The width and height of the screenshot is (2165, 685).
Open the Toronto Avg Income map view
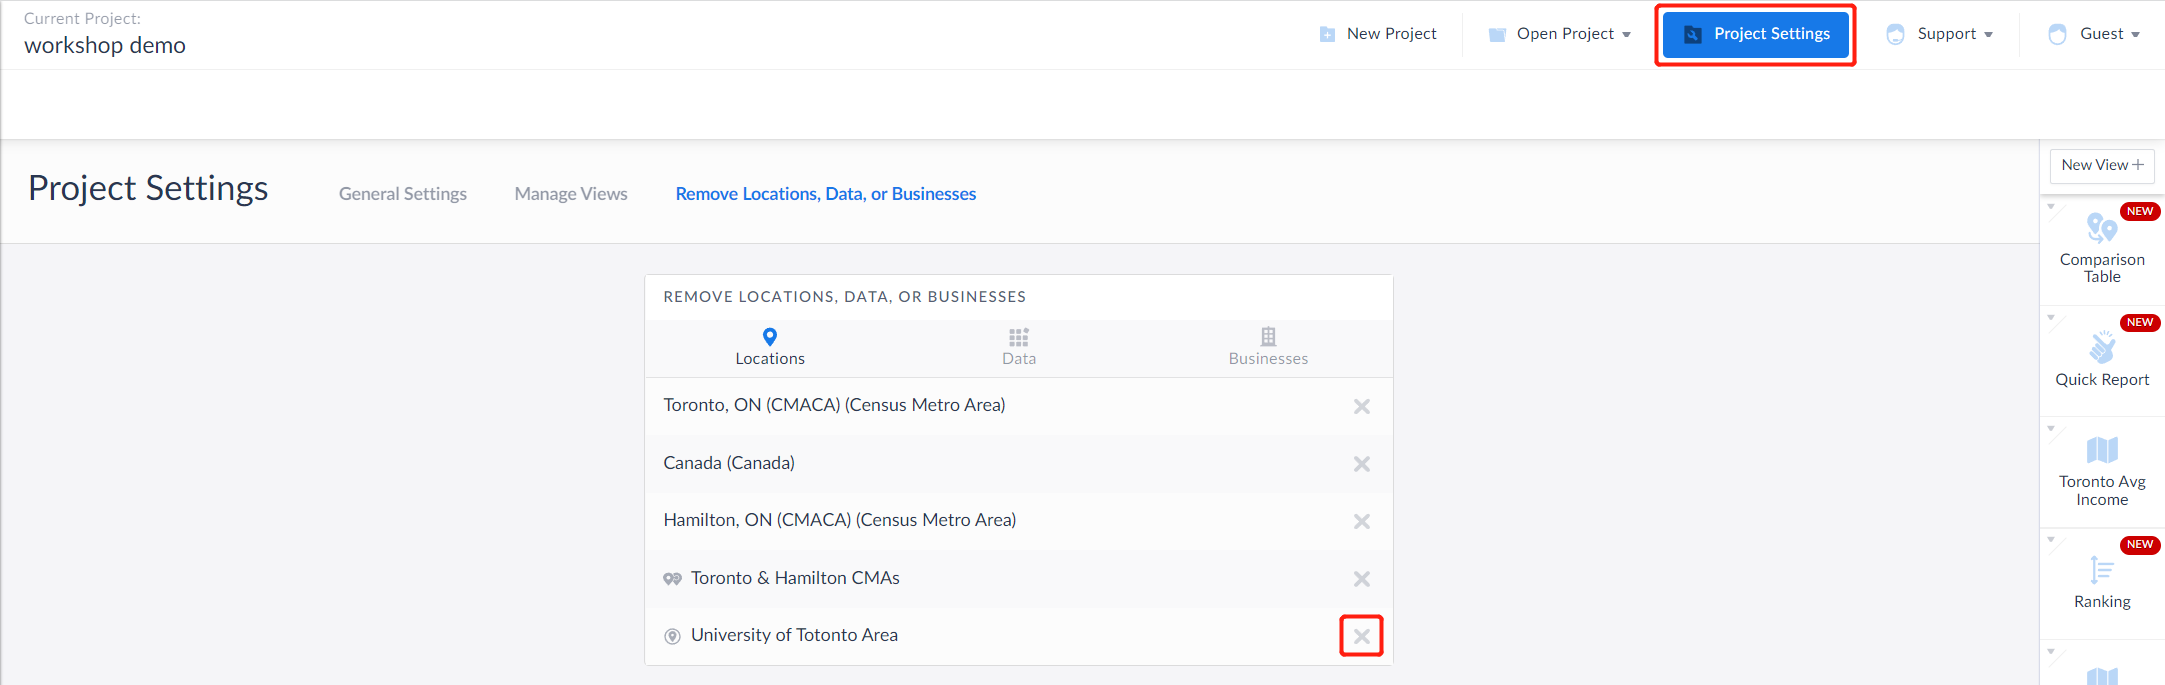point(2102,473)
